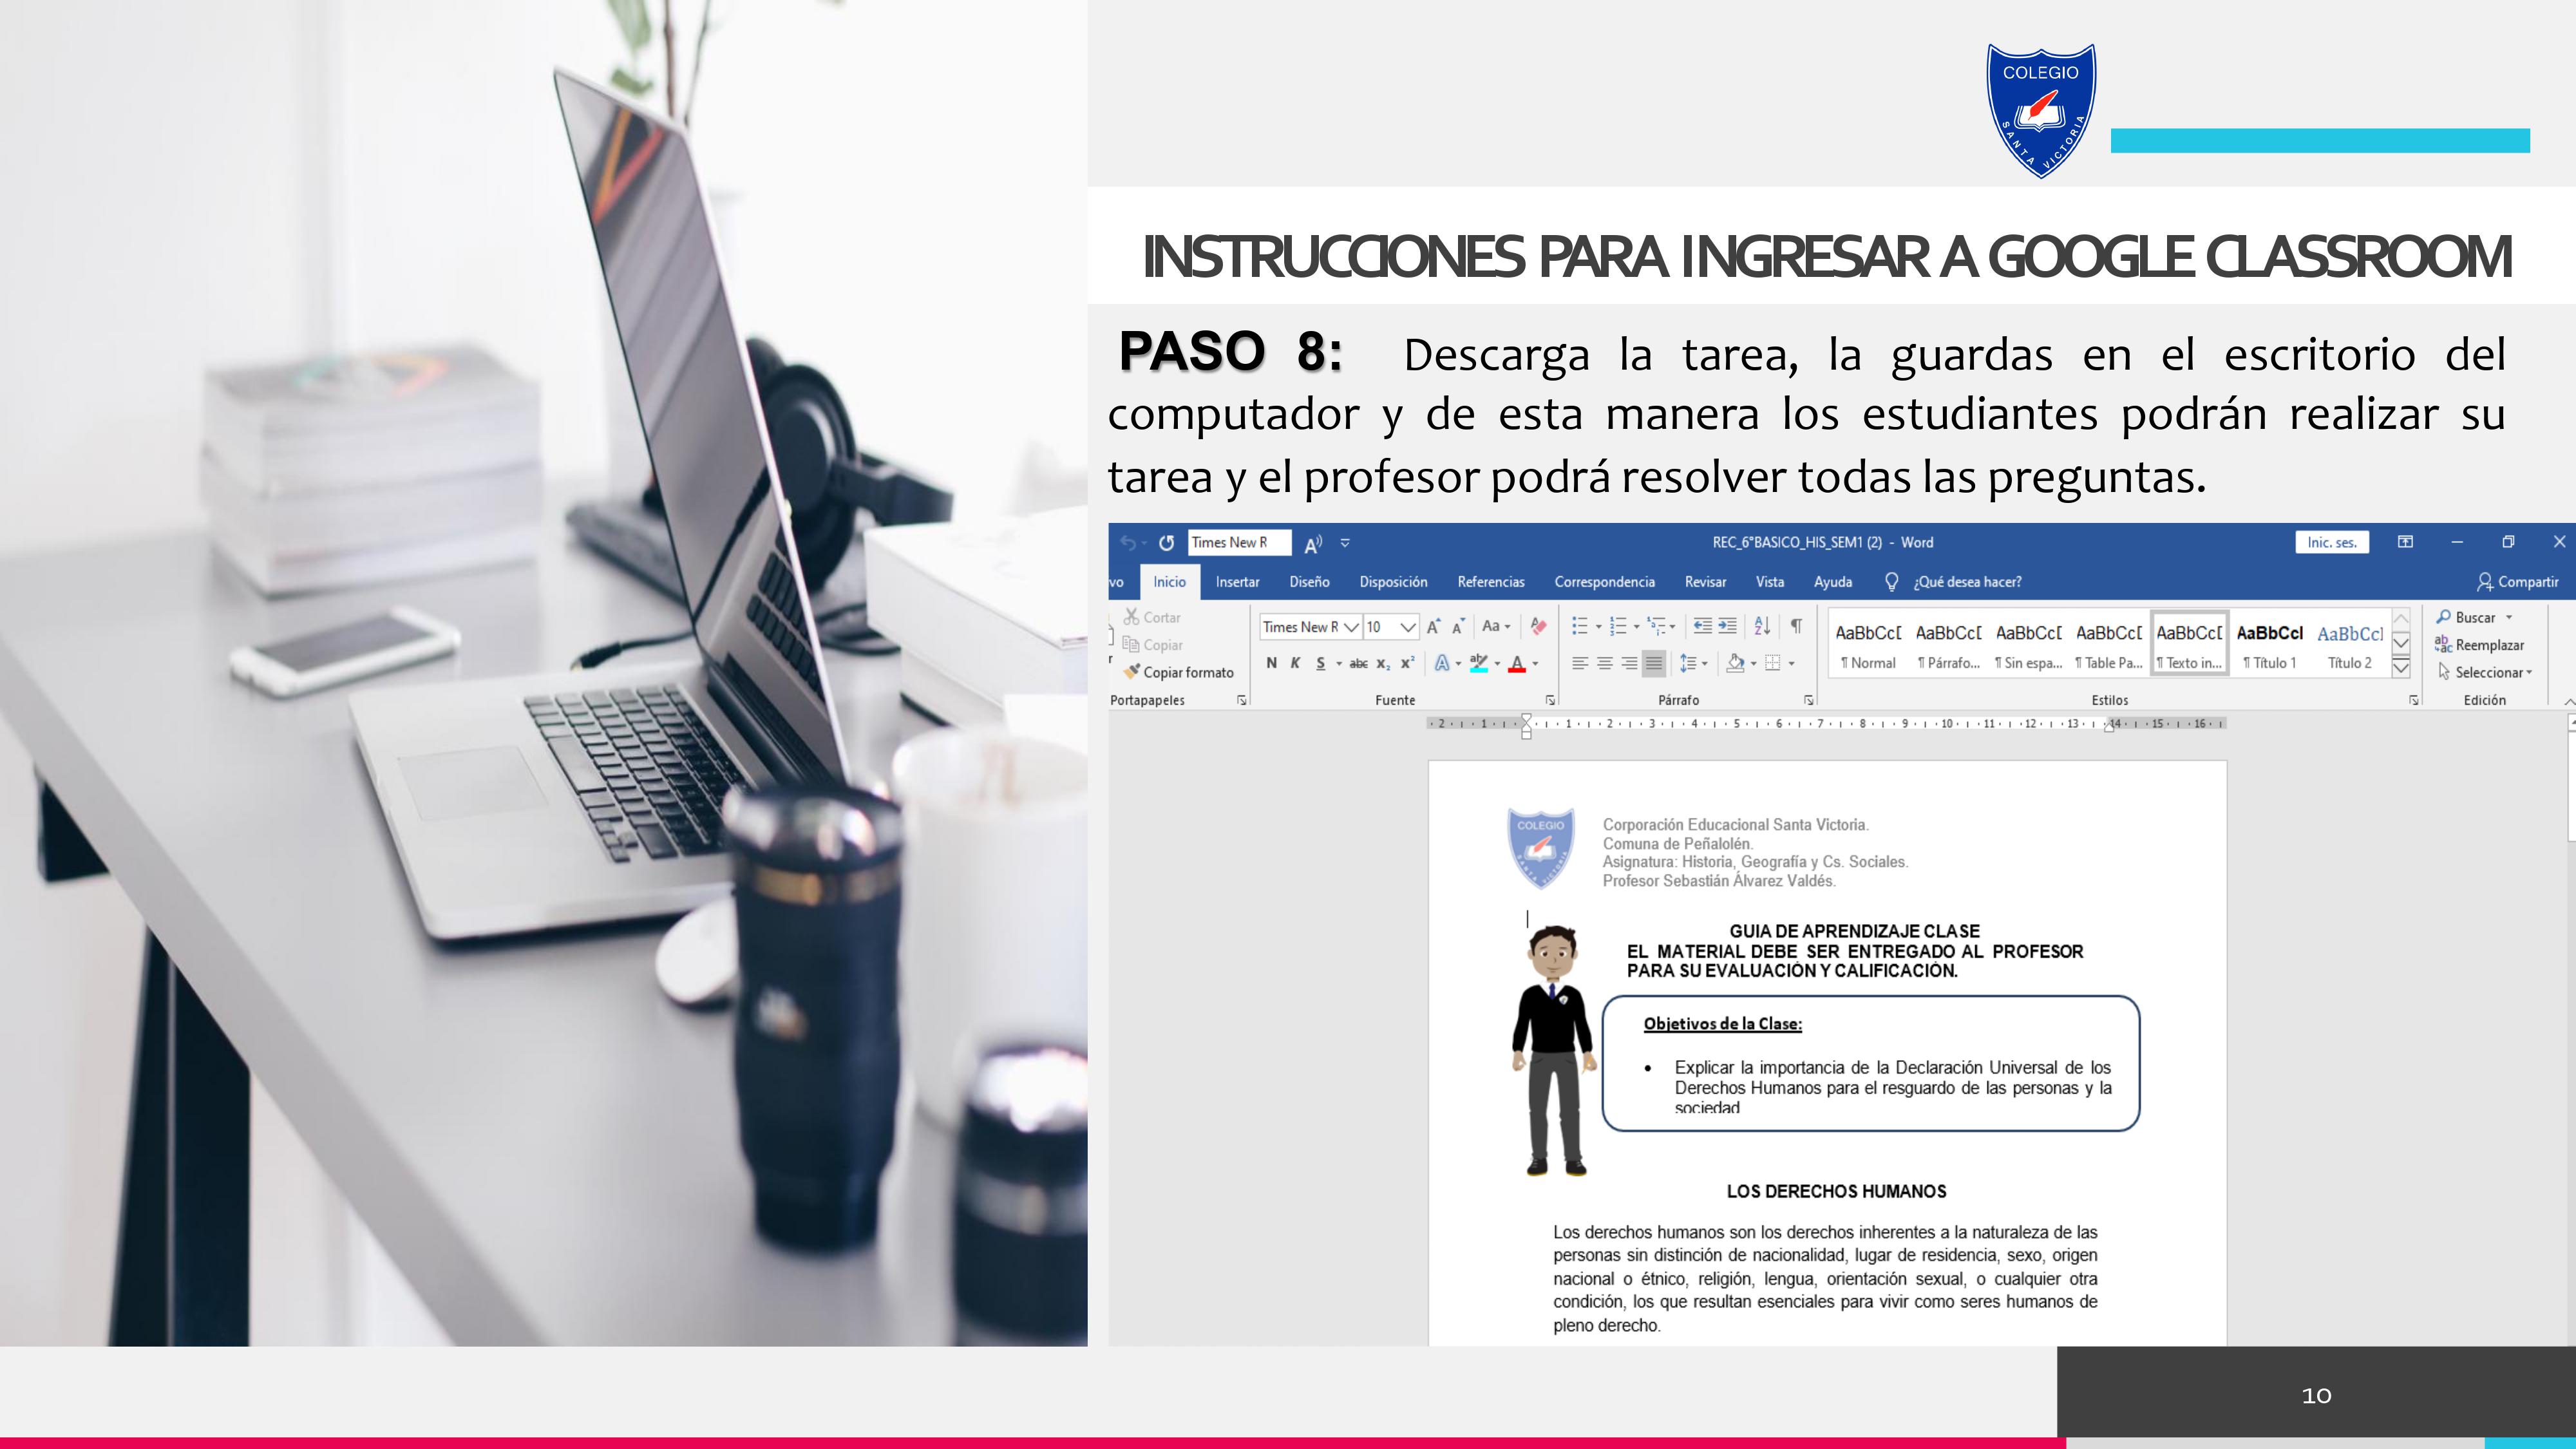Open the Aa change case dropdown
The width and height of the screenshot is (2576, 1449).
(x=1496, y=627)
